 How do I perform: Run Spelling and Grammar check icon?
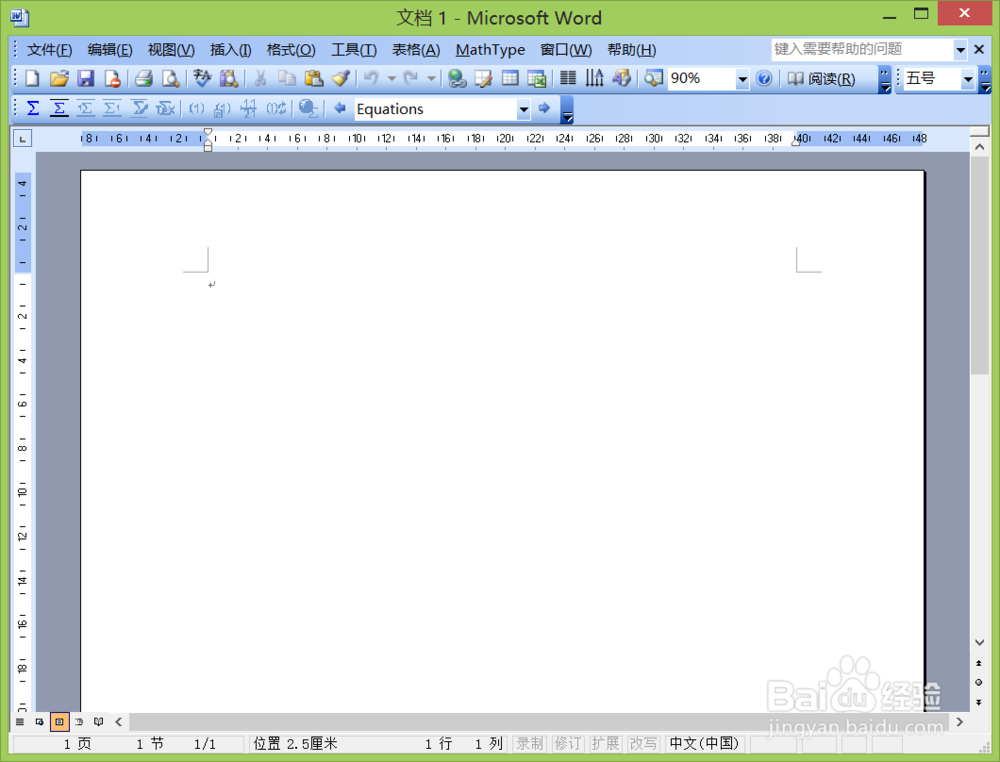coord(202,78)
